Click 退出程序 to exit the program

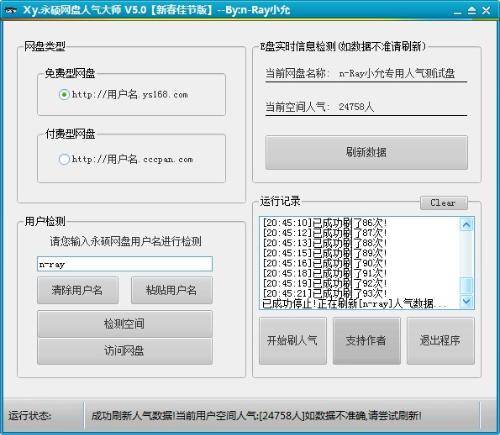point(440,340)
